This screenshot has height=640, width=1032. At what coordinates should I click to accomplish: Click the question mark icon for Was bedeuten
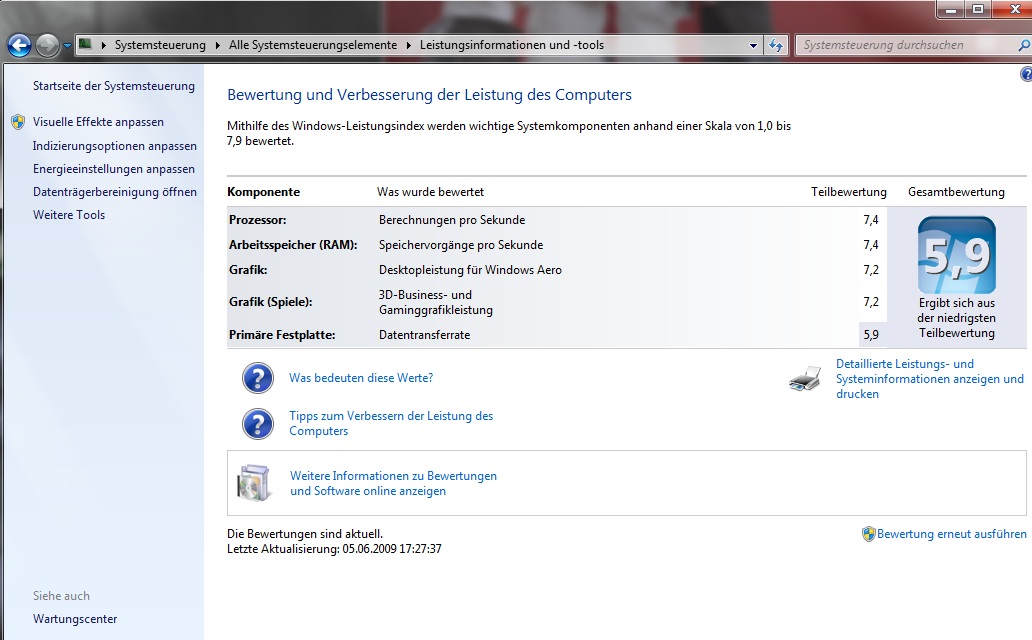coord(258,378)
